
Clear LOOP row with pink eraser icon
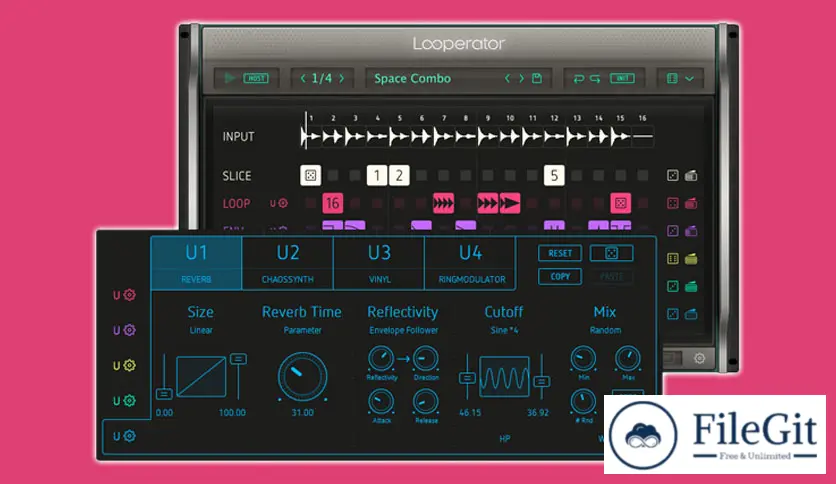(x=691, y=203)
